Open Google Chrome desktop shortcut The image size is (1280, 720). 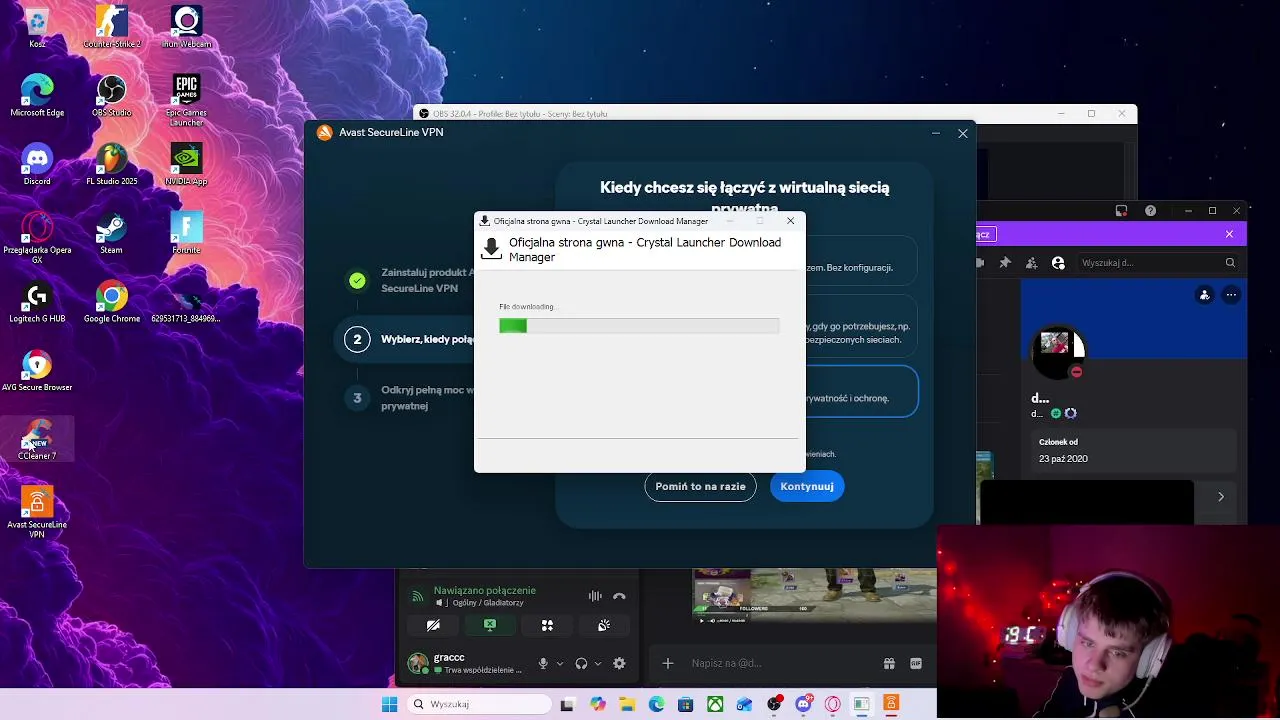(x=111, y=302)
